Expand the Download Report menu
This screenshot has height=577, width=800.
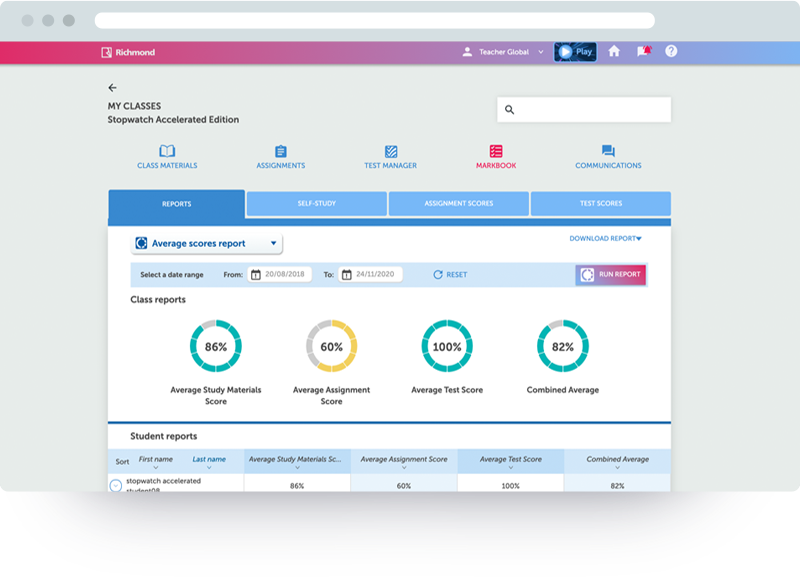[605, 239]
